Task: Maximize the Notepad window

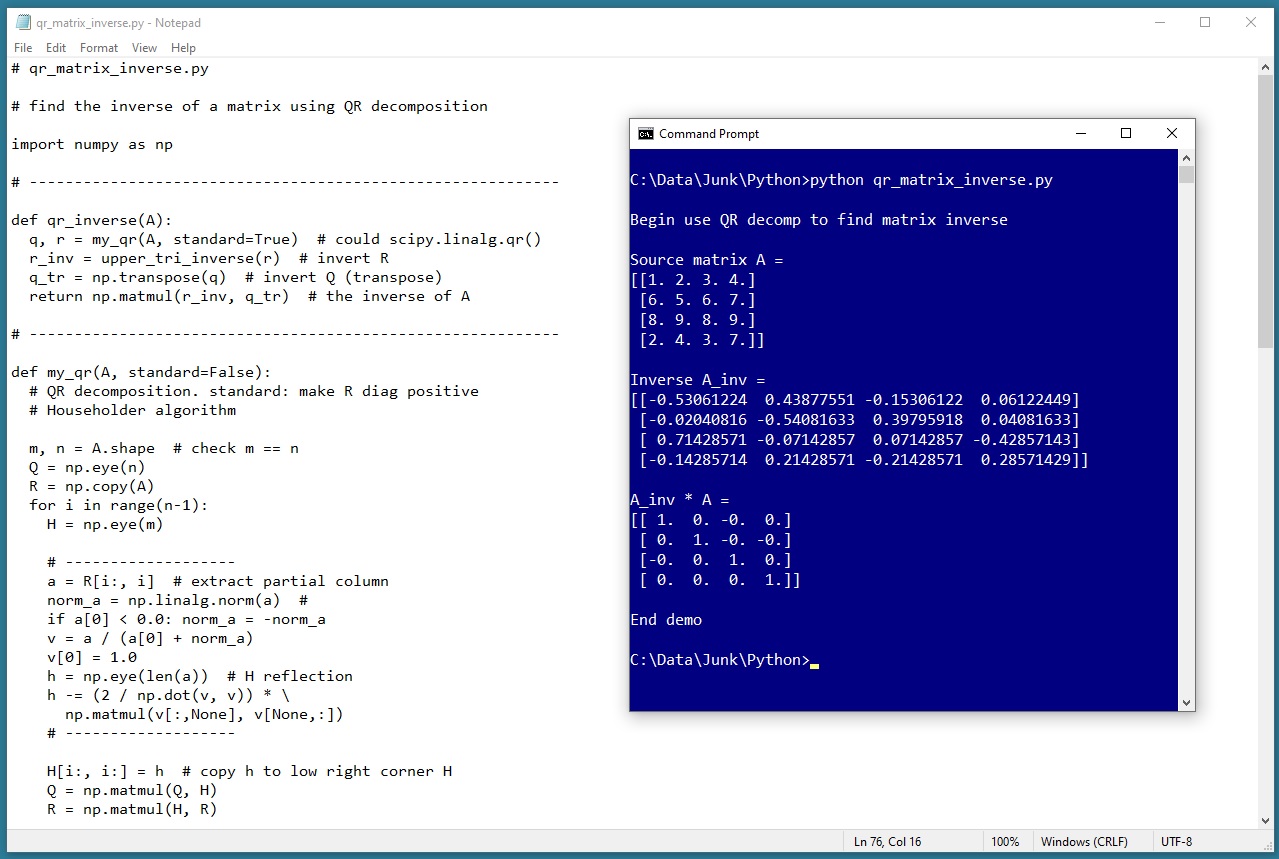Action: pos(1205,23)
